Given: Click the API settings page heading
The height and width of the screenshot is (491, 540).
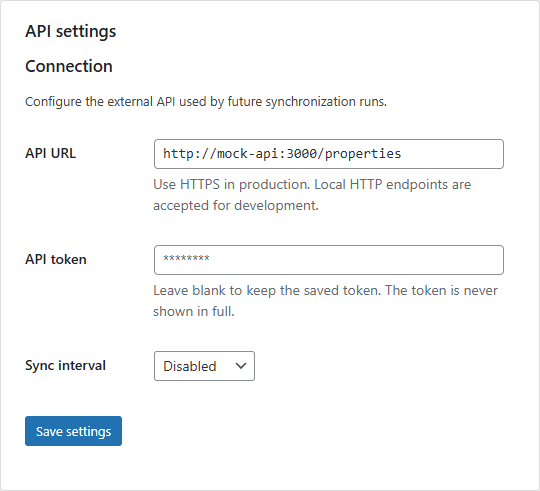Looking at the screenshot, I should (x=71, y=31).
